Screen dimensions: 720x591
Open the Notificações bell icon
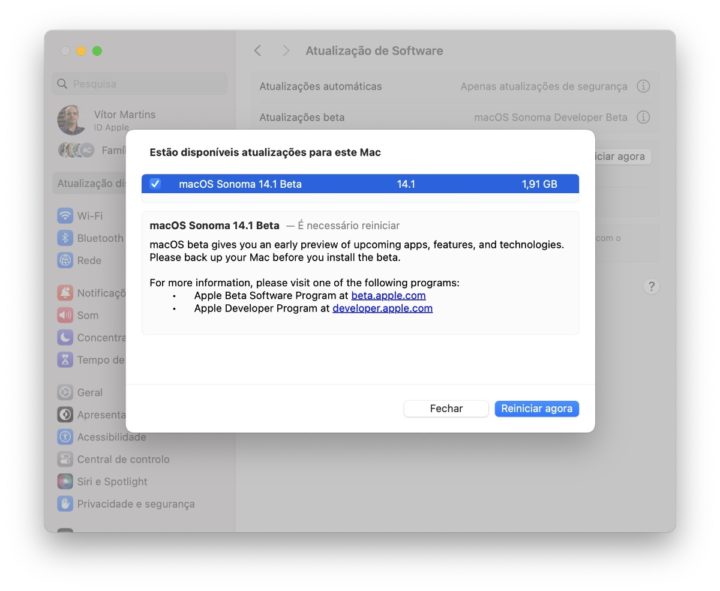(x=65, y=293)
